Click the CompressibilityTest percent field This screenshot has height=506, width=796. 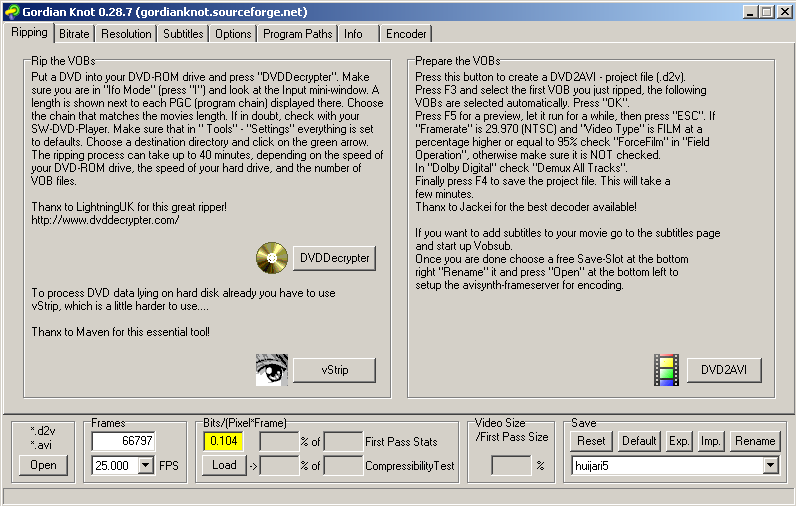[x=279, y=465]
